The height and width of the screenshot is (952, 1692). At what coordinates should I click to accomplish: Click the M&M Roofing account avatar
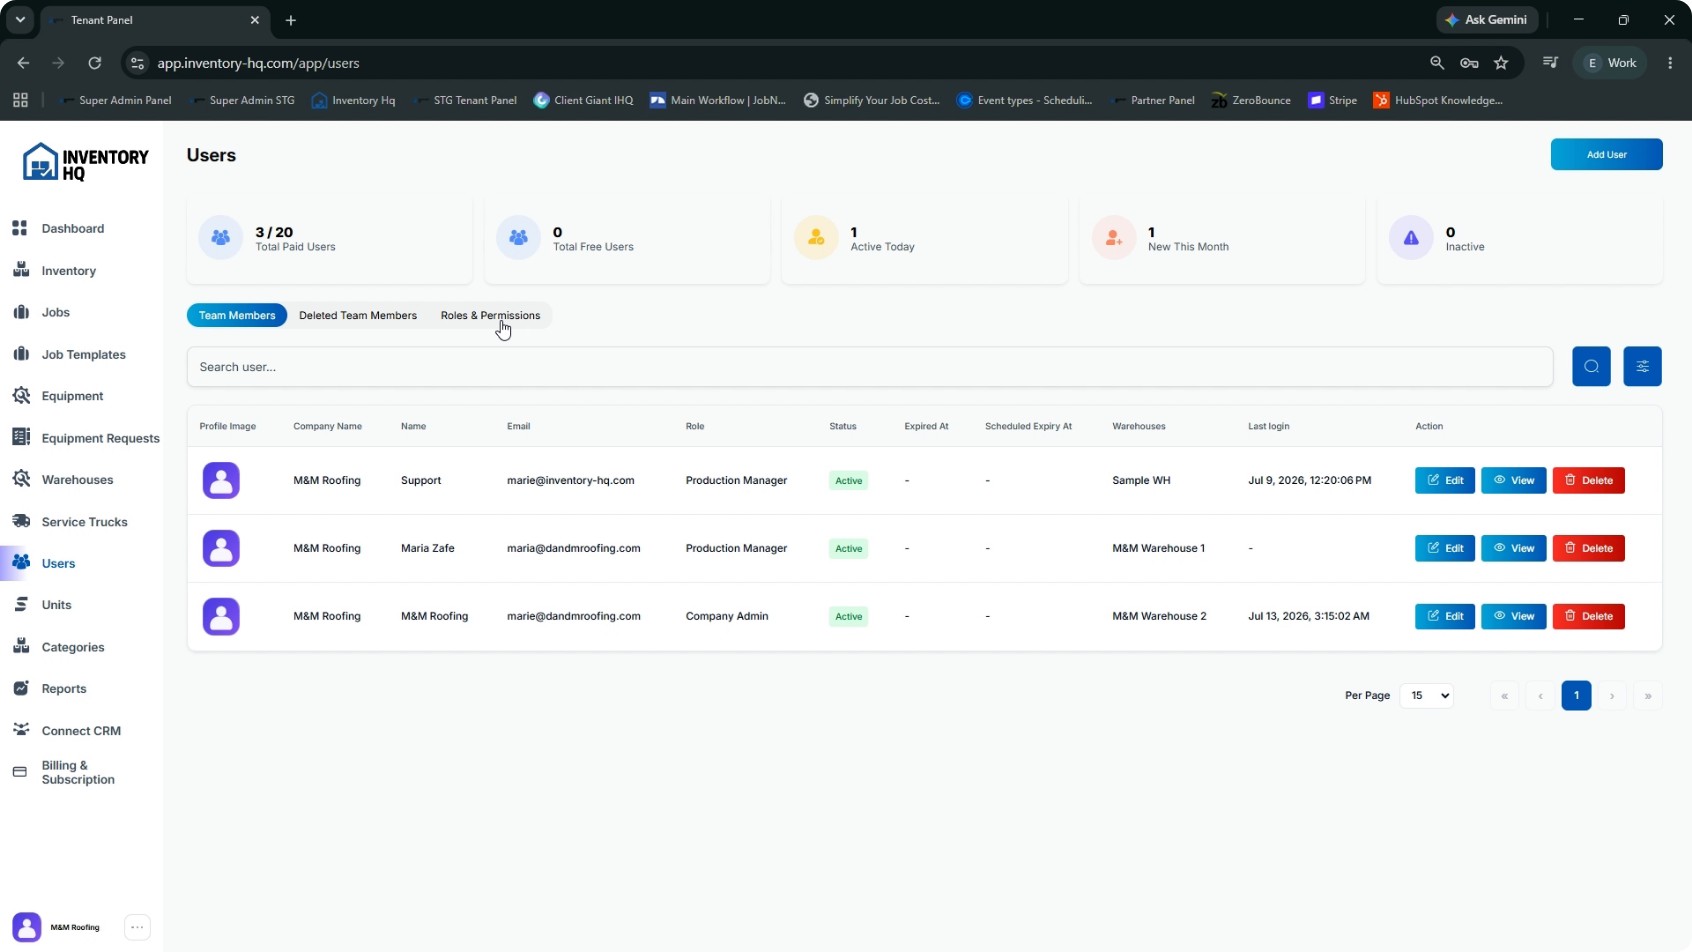[27, 927]
